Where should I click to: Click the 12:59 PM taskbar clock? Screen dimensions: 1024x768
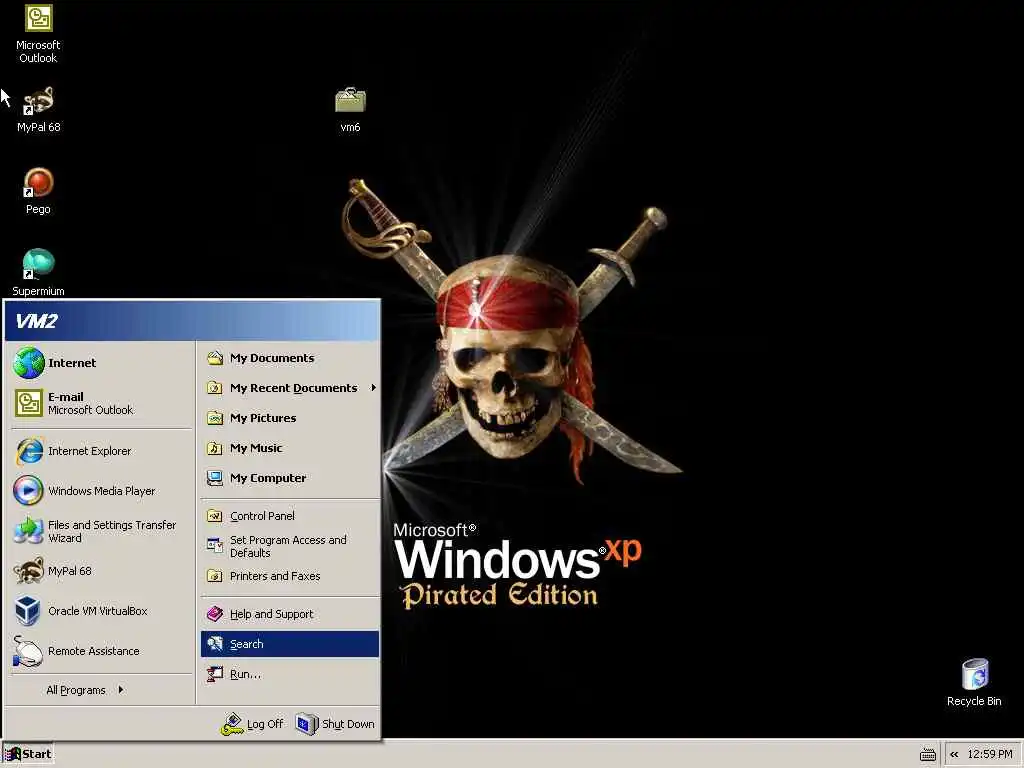coord(990,754)
